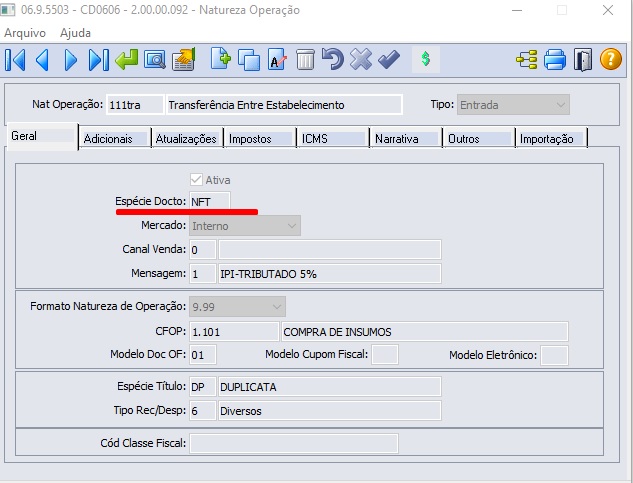Open the Tipo dropdown showing Entrada
Screen dimensions: 633x483
(513, 105)
